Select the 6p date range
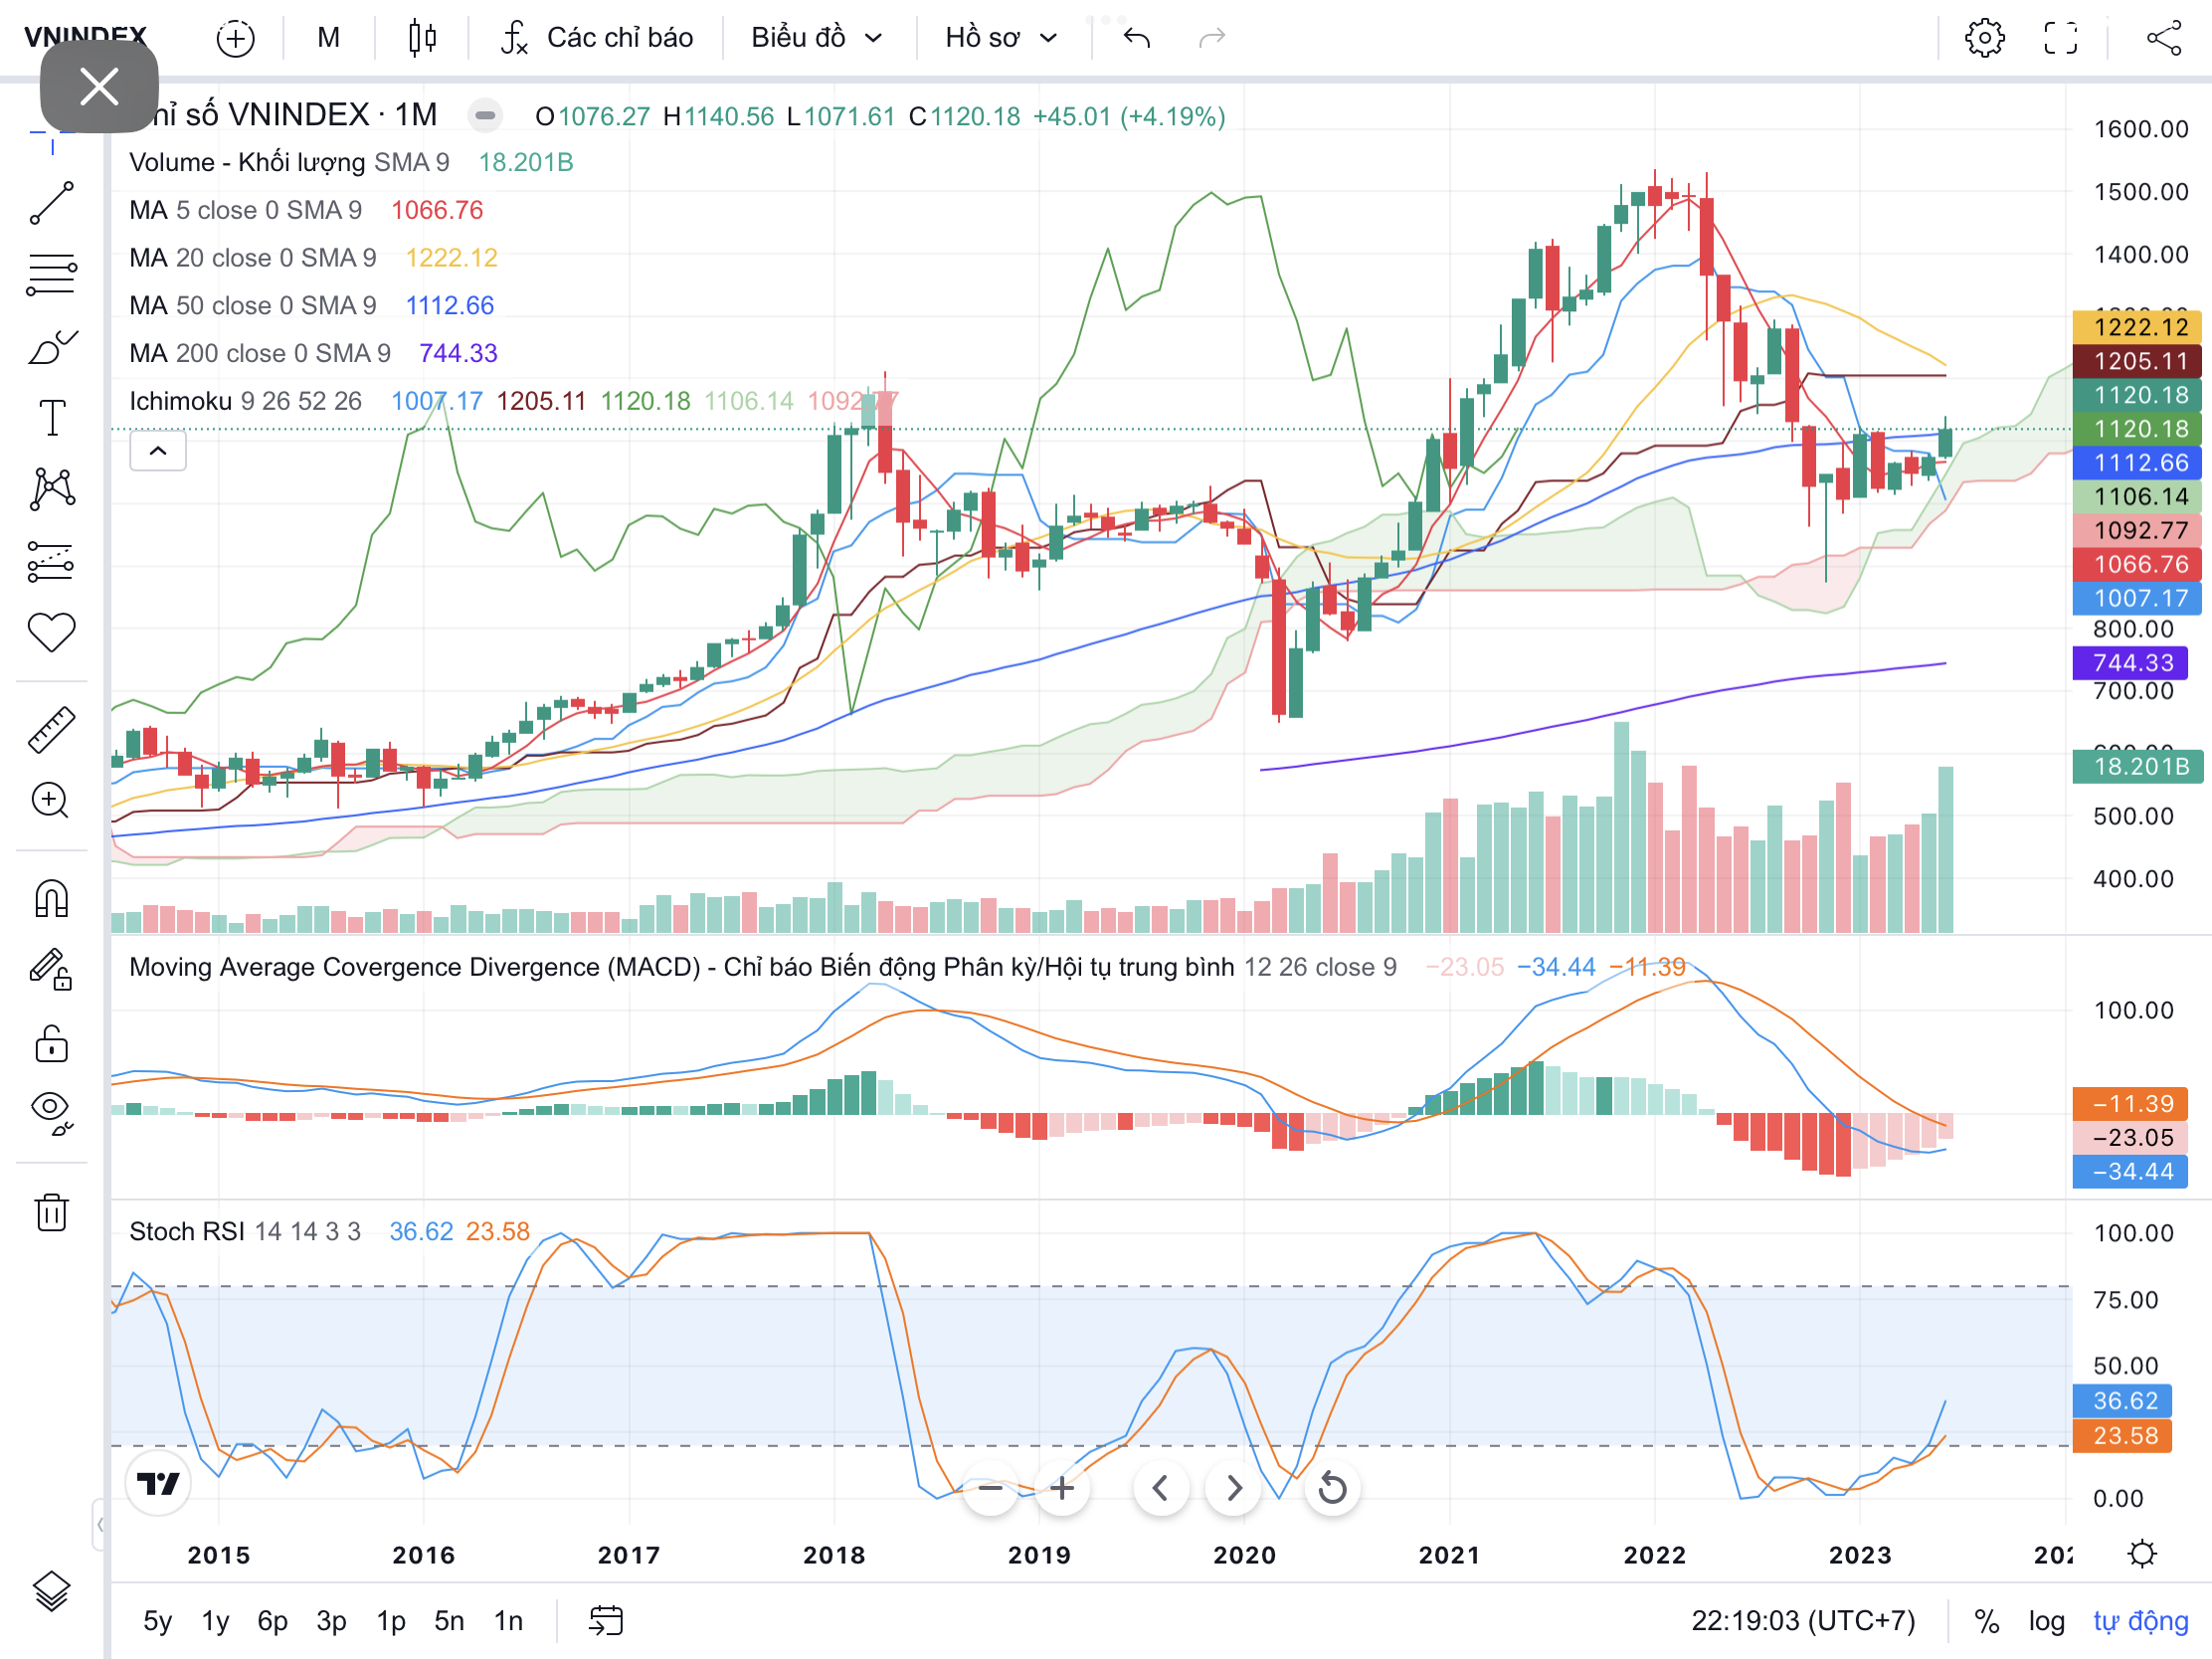This screenshot has width=2212, height=1659. click(273, 1620)
